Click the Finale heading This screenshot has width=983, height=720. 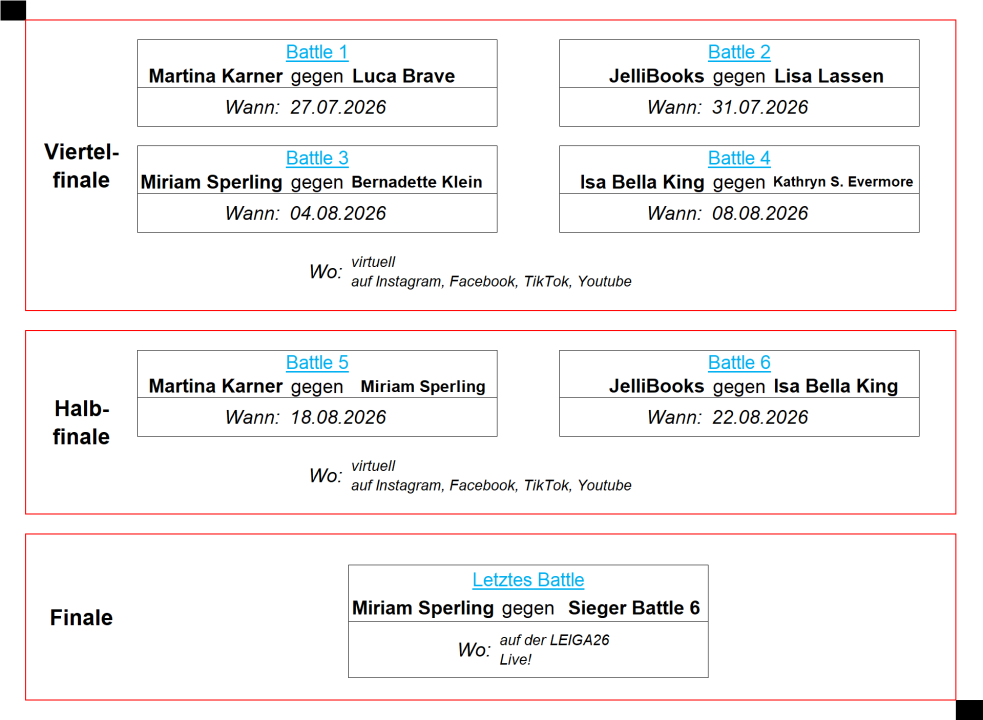(81, 618)
